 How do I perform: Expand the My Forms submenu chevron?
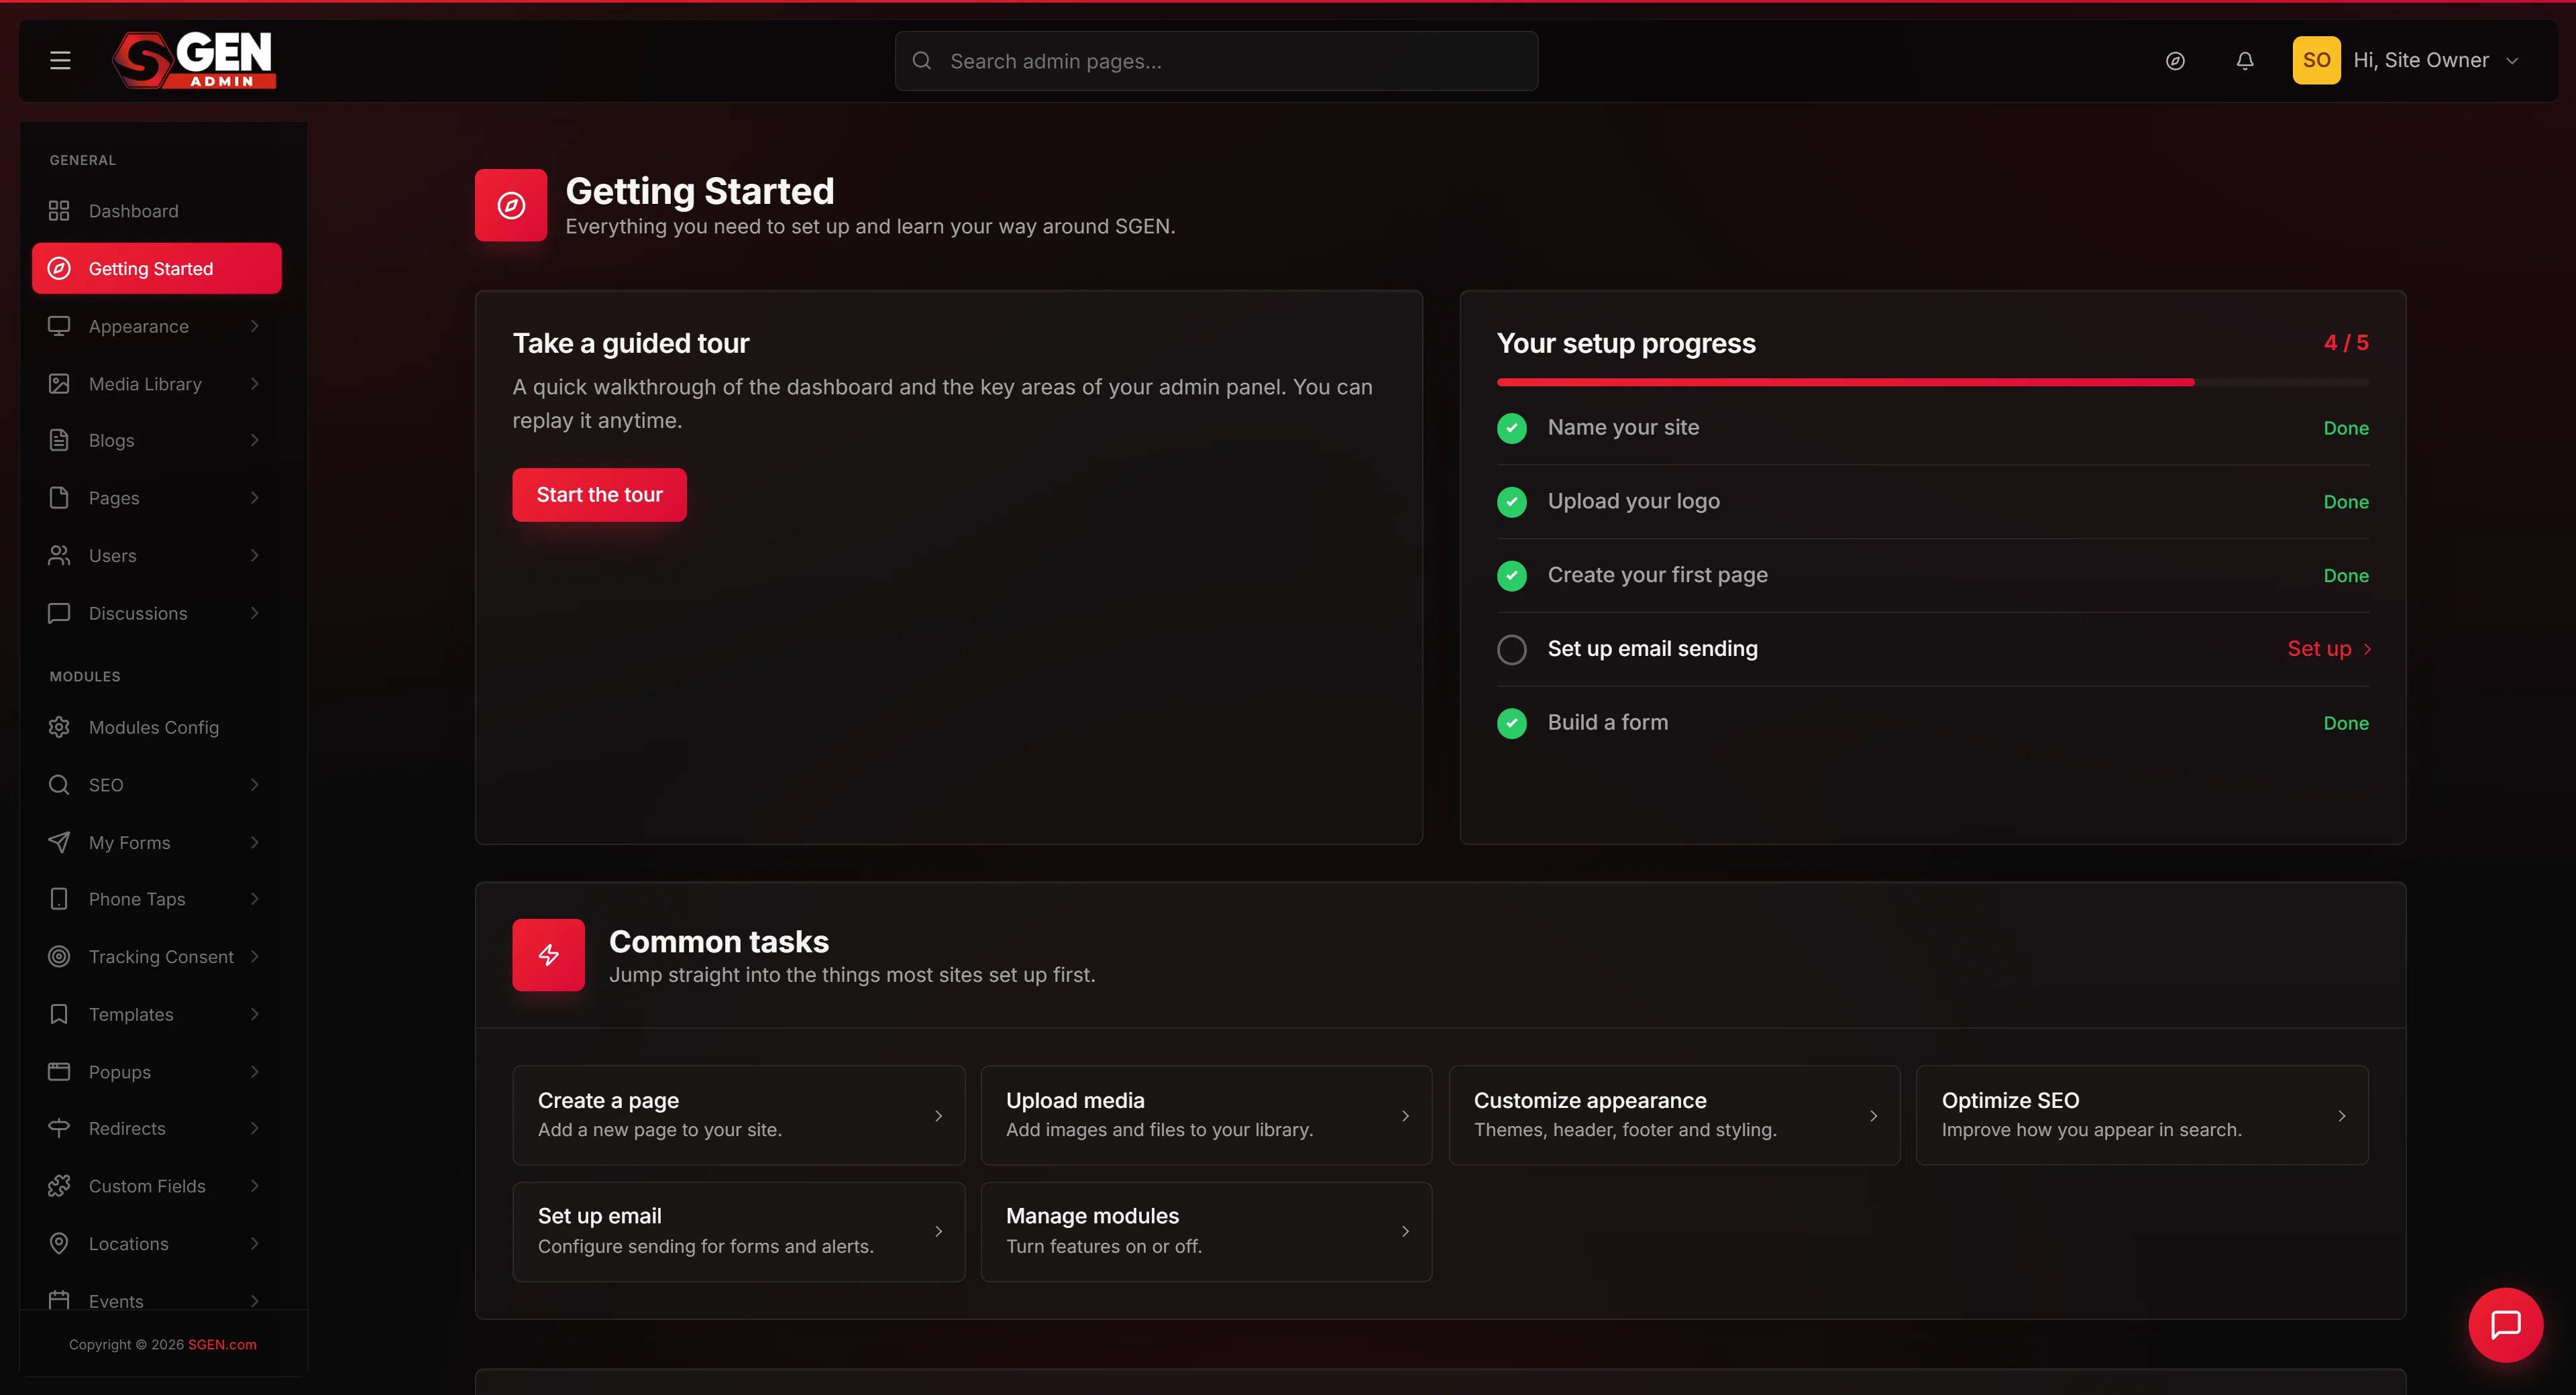pos(254,842)
